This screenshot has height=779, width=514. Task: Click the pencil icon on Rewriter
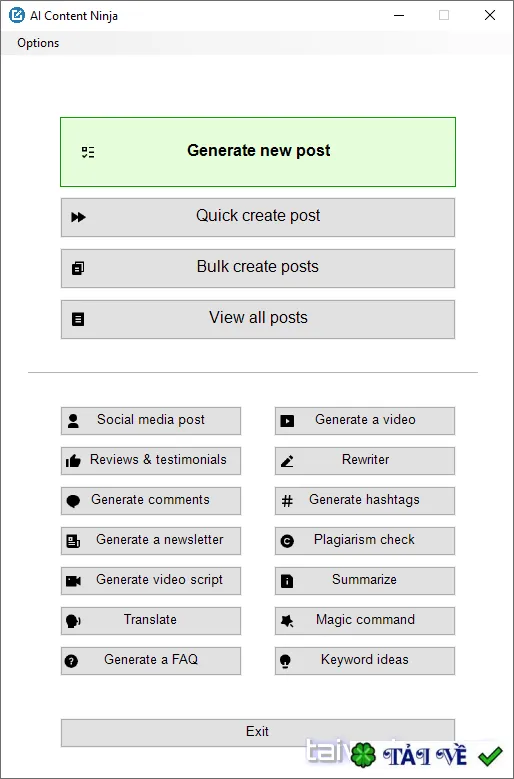tap(287, 461)
